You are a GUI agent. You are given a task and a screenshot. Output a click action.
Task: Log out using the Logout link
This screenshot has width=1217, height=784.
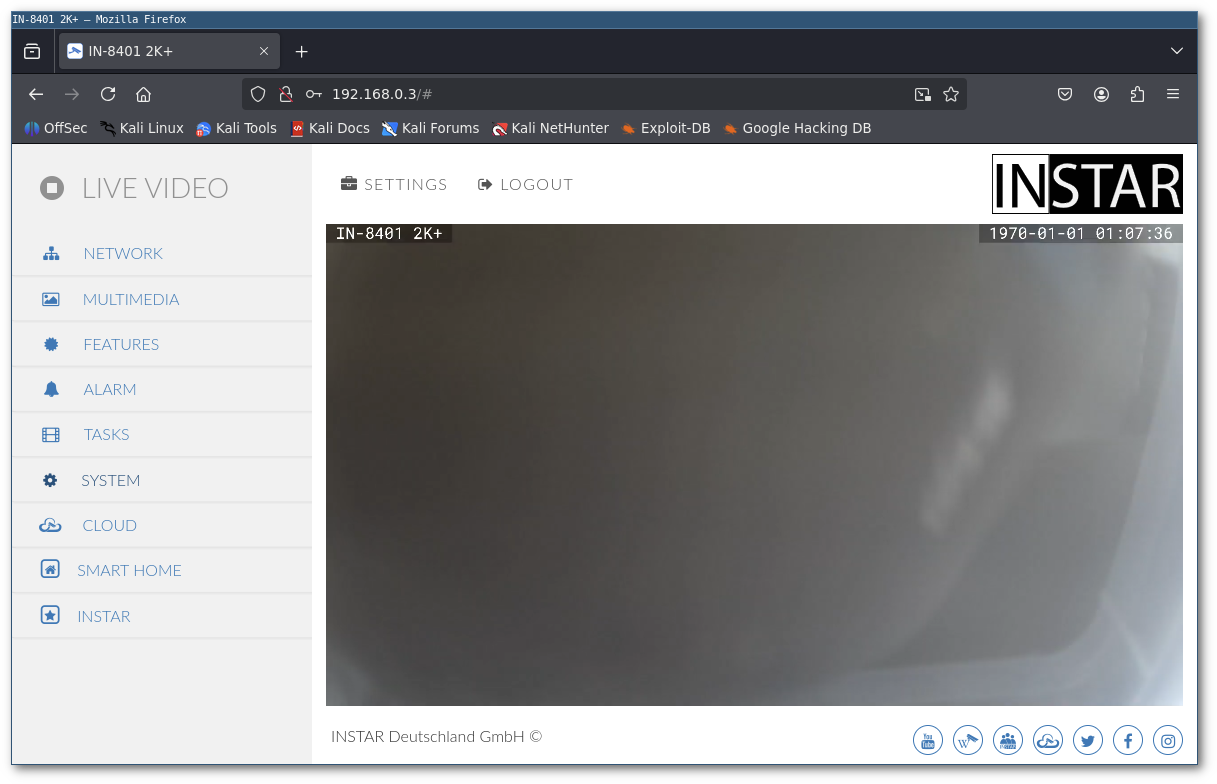525,184
